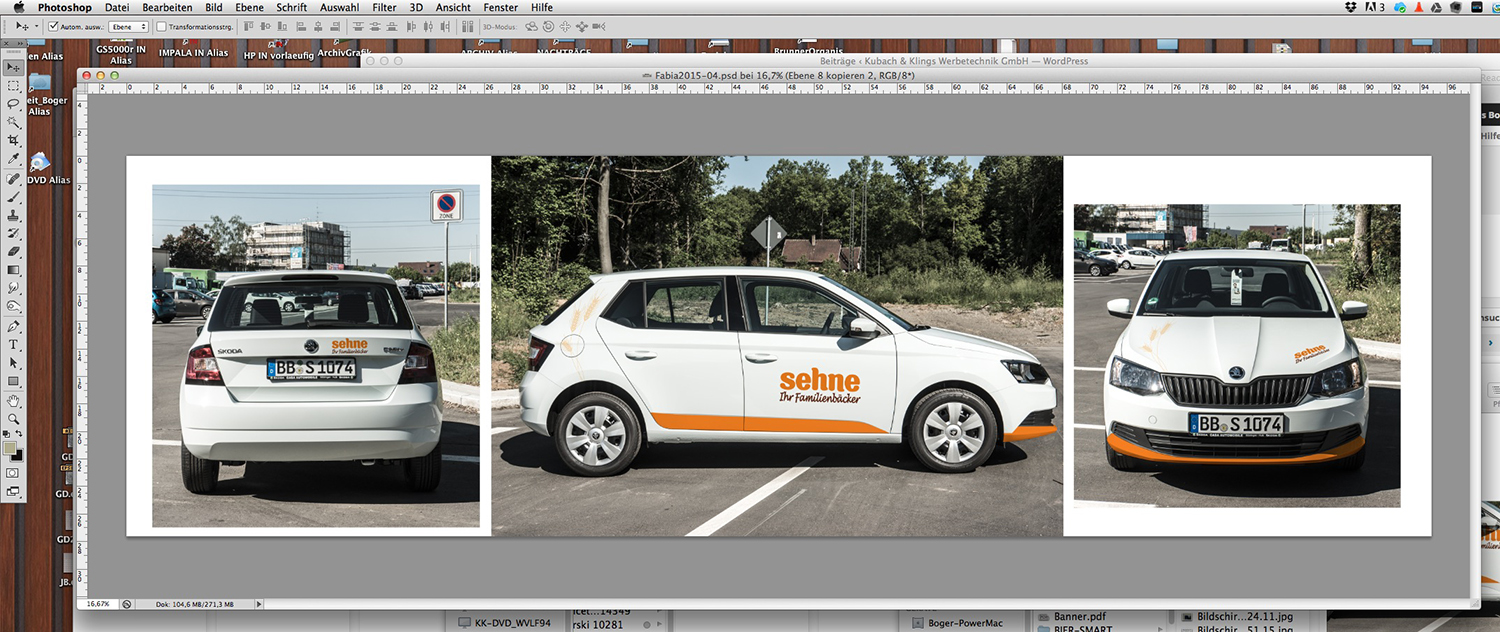Open the Datei menu
The height and width of the screenshot is (632, 1500).
pyautogui.click(x=117, y=7)
